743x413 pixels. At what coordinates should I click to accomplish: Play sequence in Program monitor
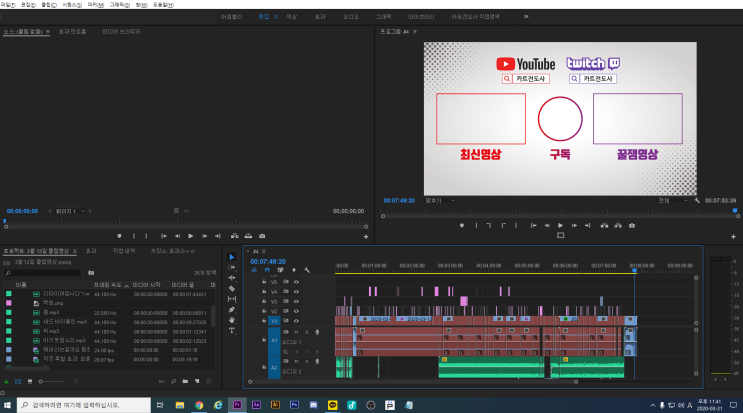pos(561,225)
